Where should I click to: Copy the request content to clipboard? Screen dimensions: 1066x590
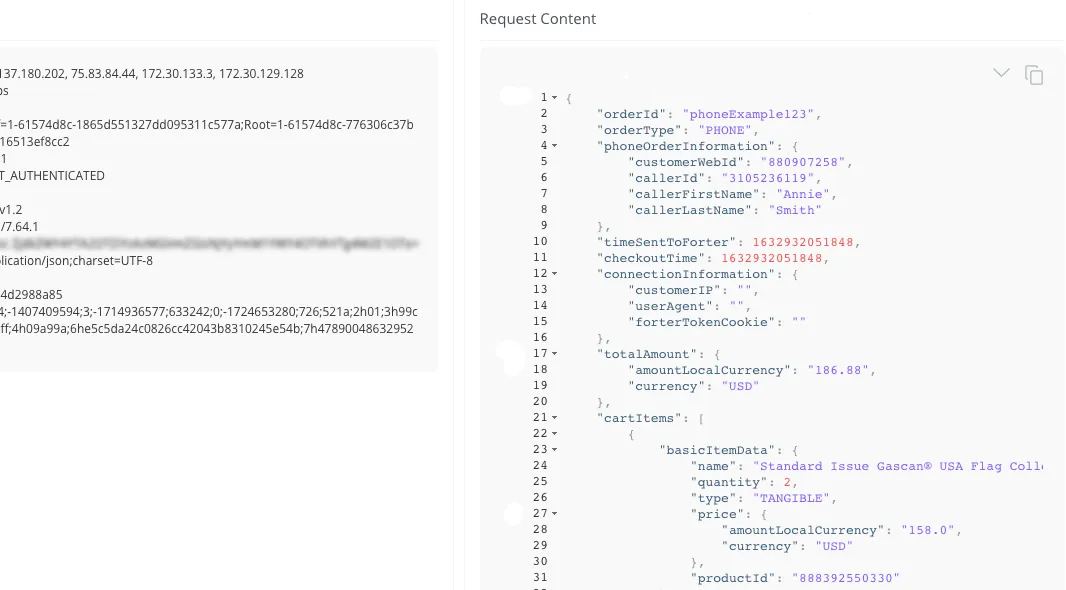(x=1034, y=75)
